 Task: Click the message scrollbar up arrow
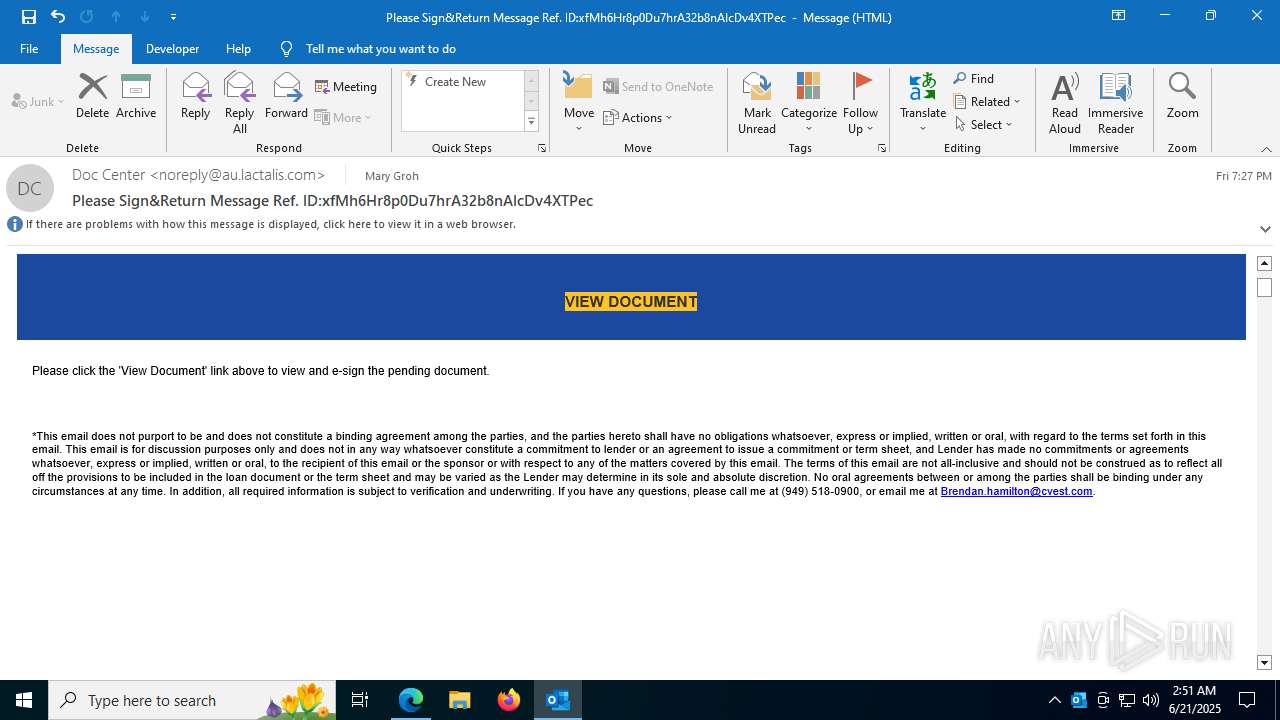[x=1264, y=263]
